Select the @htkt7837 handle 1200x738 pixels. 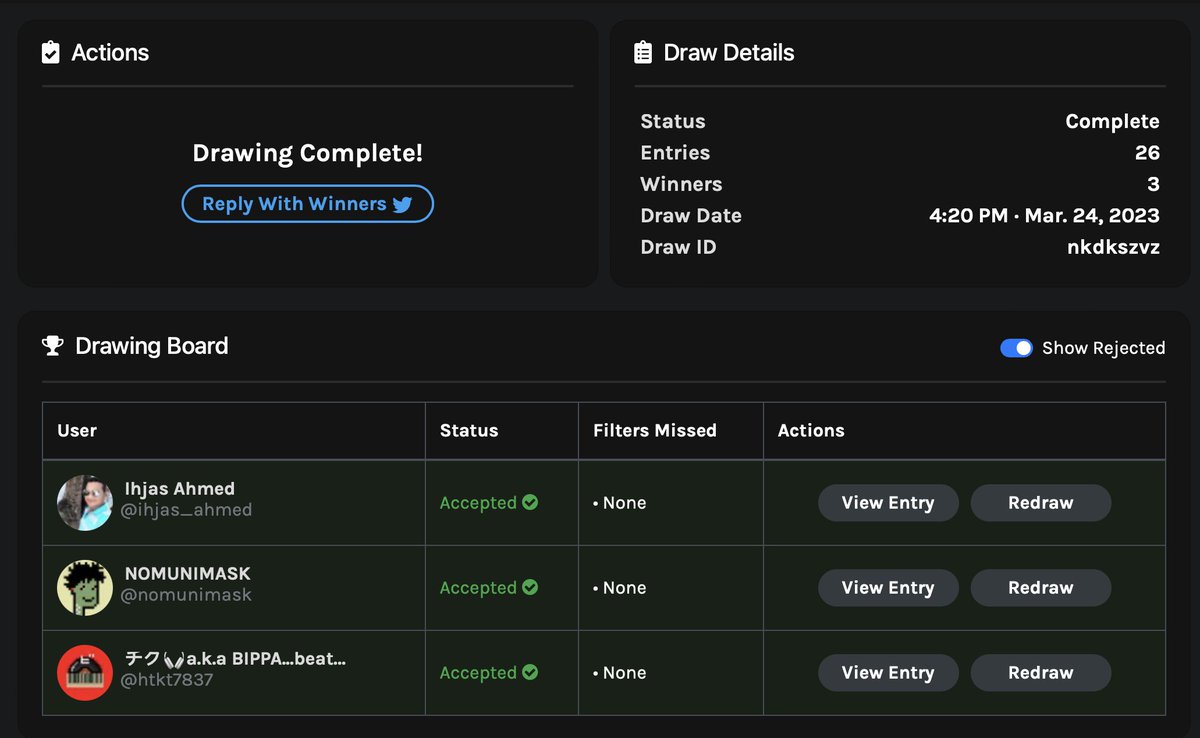point(167,680)
